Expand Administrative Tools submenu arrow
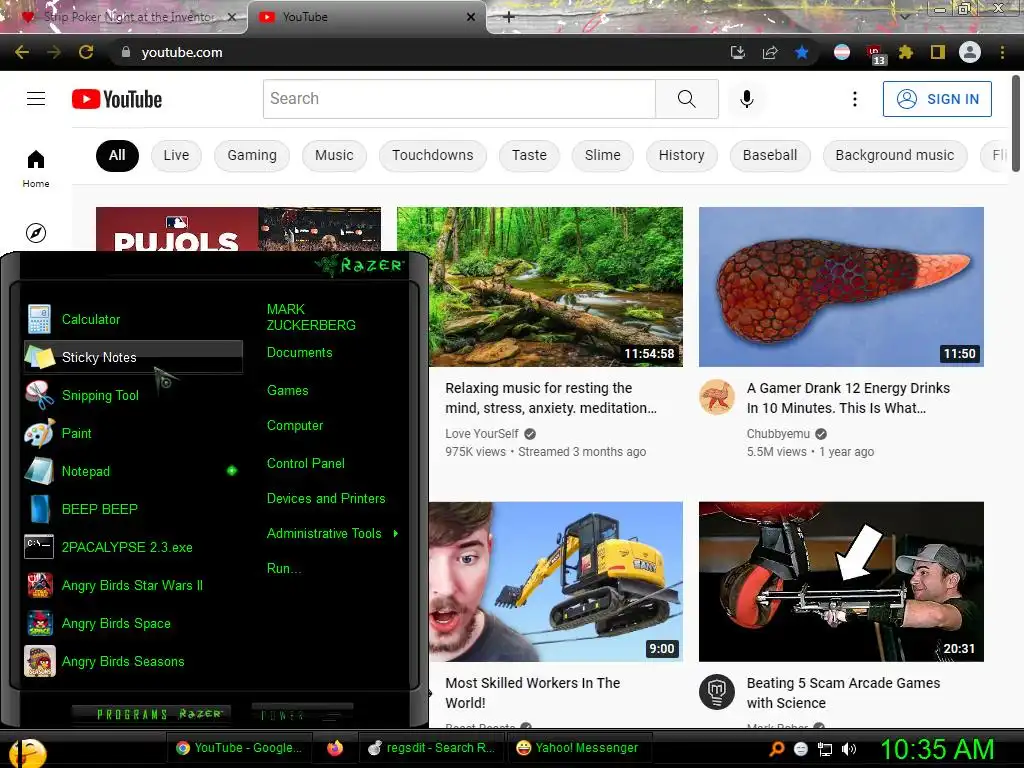 click(396, 534)
